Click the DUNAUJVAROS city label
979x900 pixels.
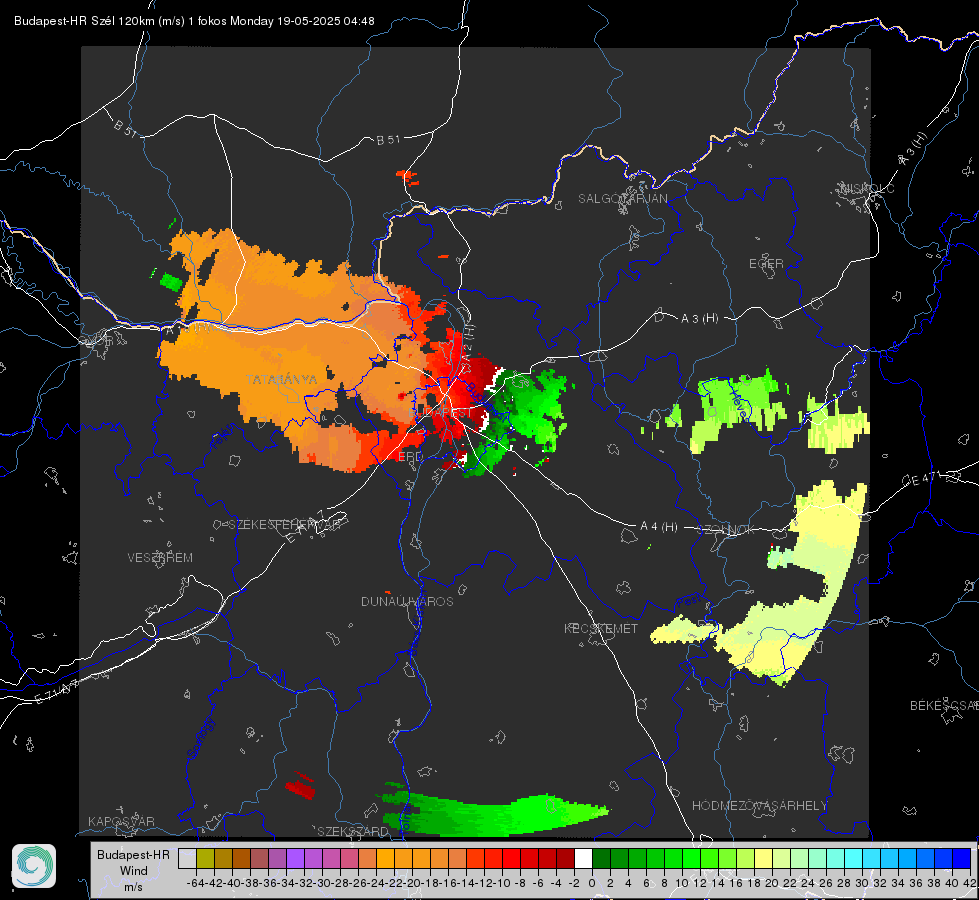[x=407, y=601]
